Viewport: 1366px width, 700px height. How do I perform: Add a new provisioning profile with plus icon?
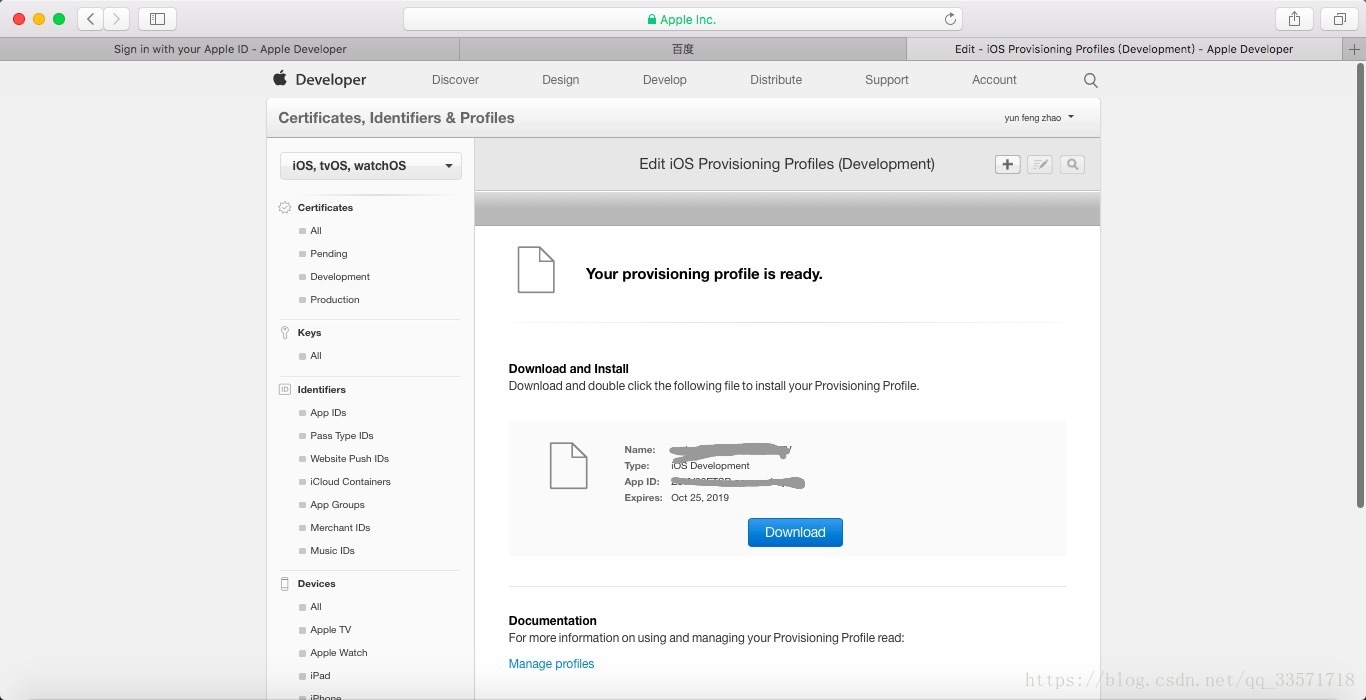click(x=1007, y=165)
